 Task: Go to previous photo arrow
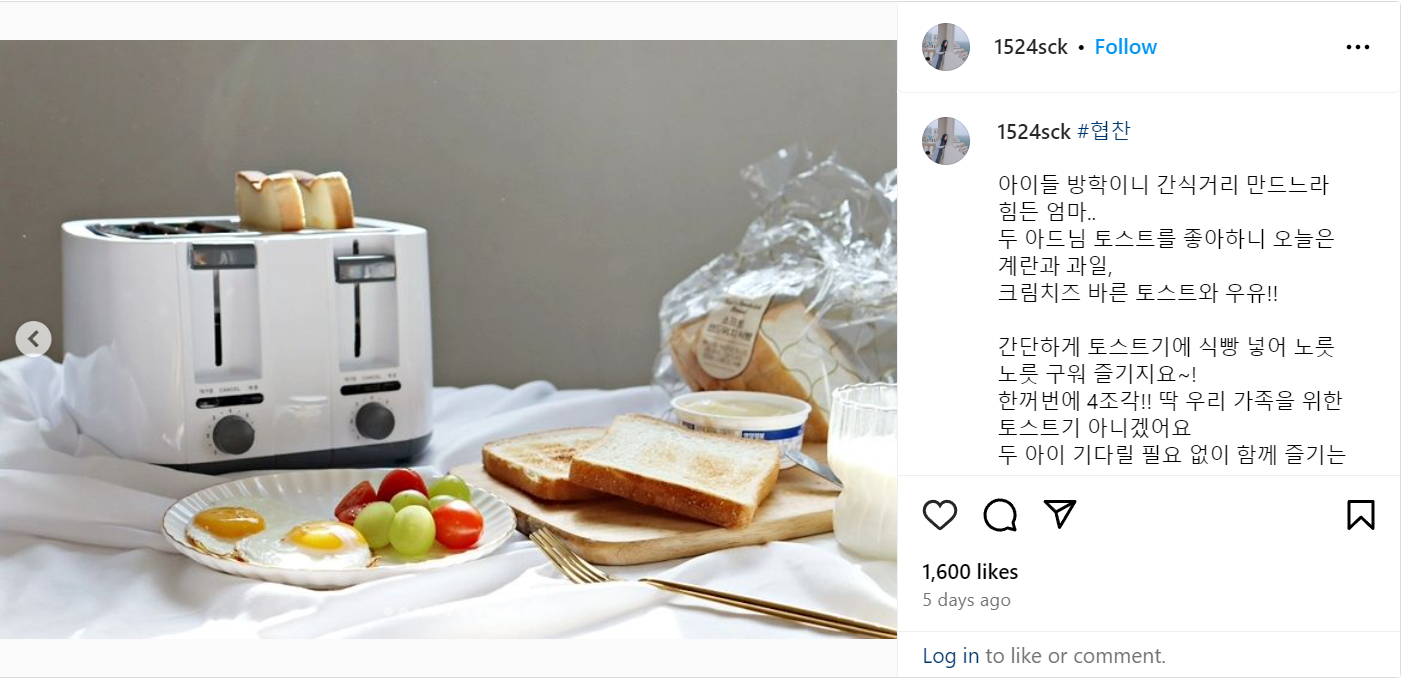click(33, 339)
